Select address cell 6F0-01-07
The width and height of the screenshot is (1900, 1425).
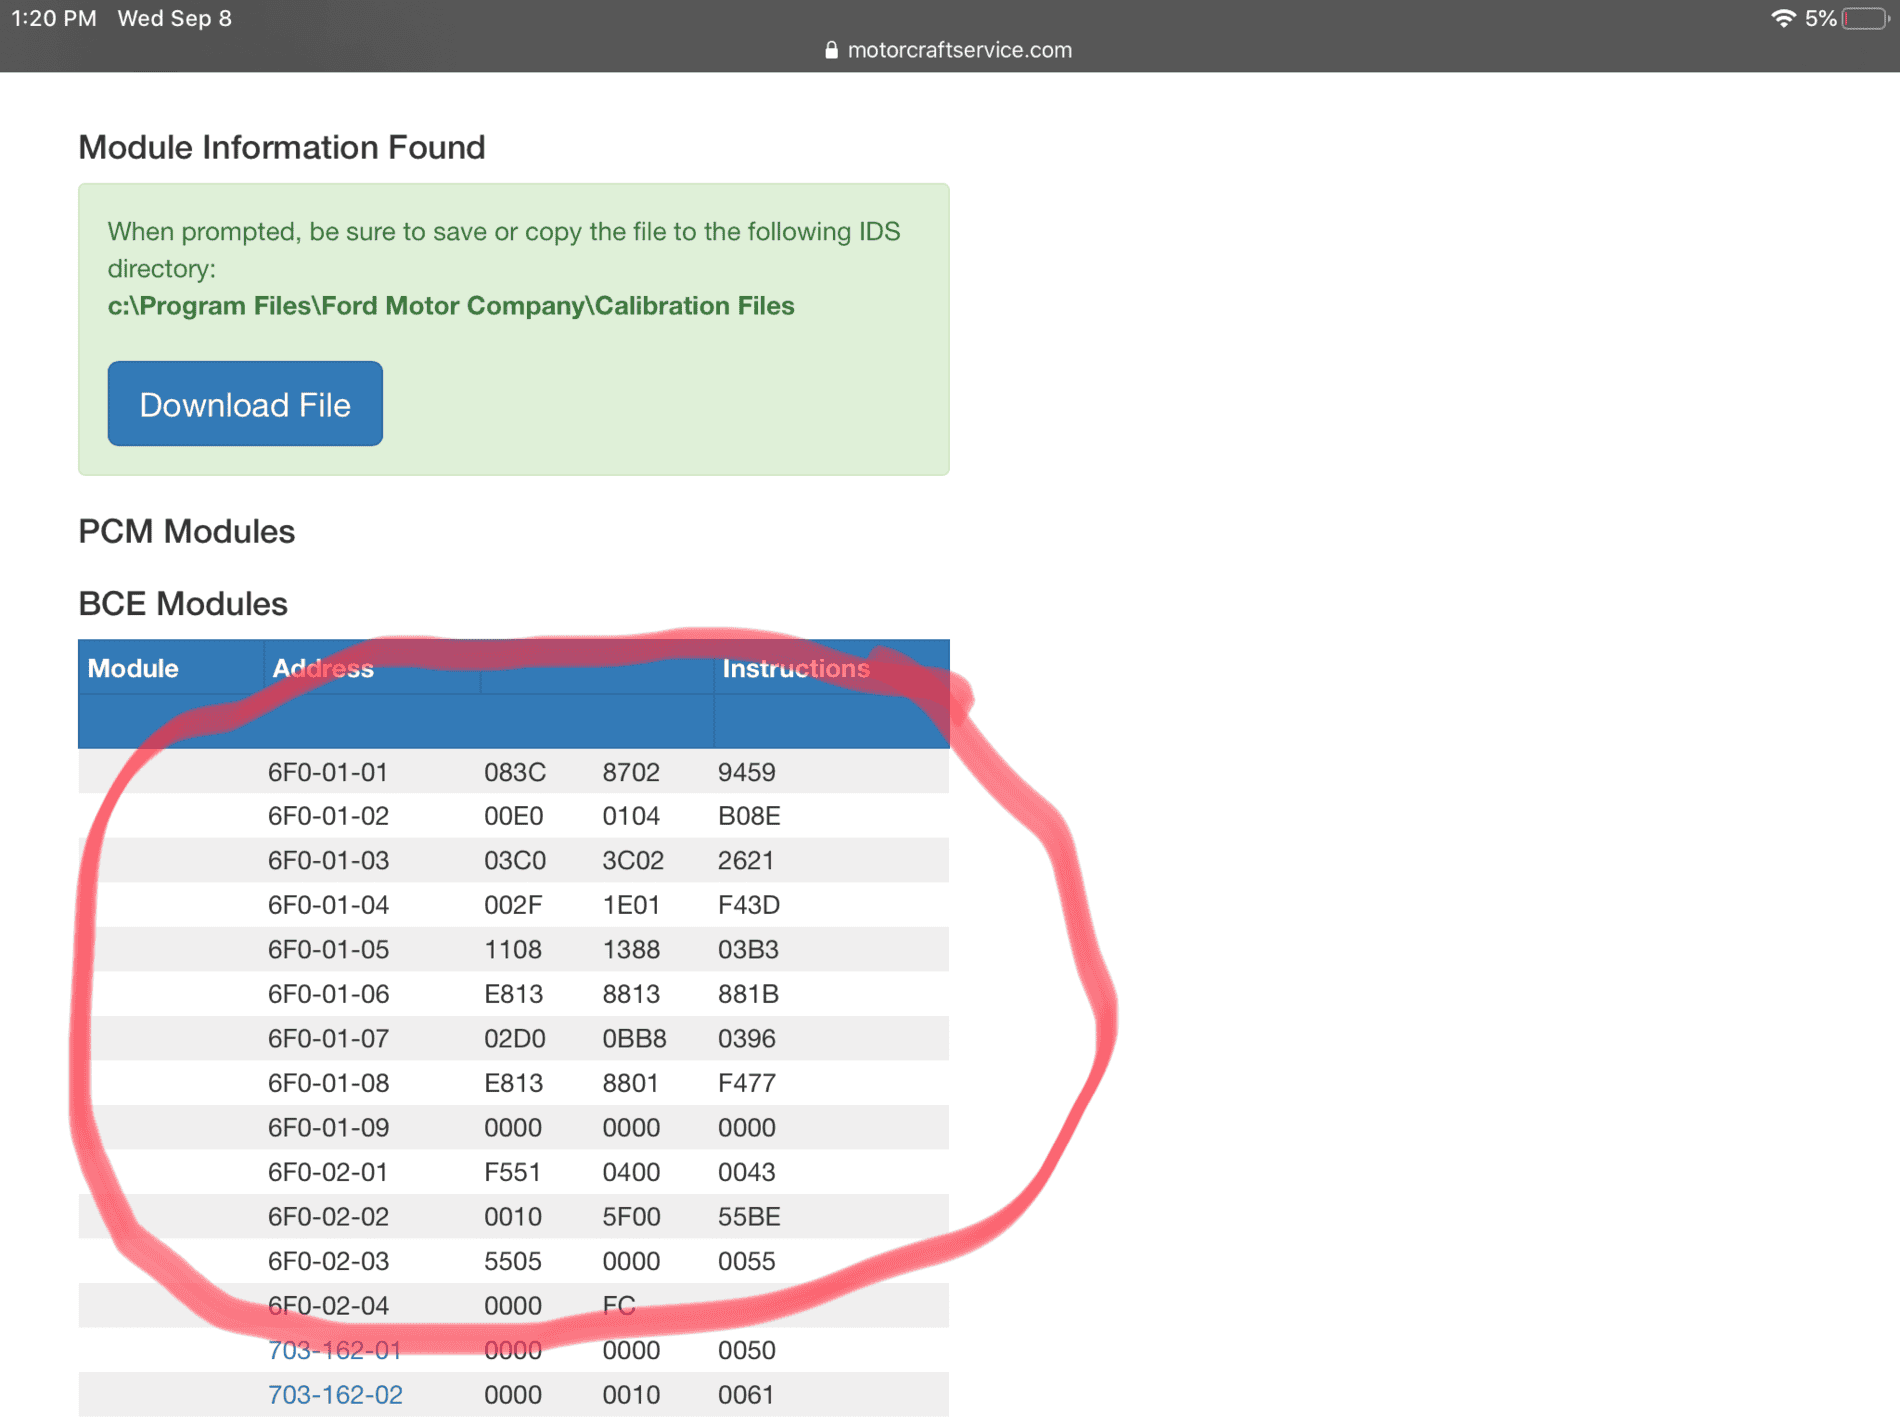(x=328, y=1038)
